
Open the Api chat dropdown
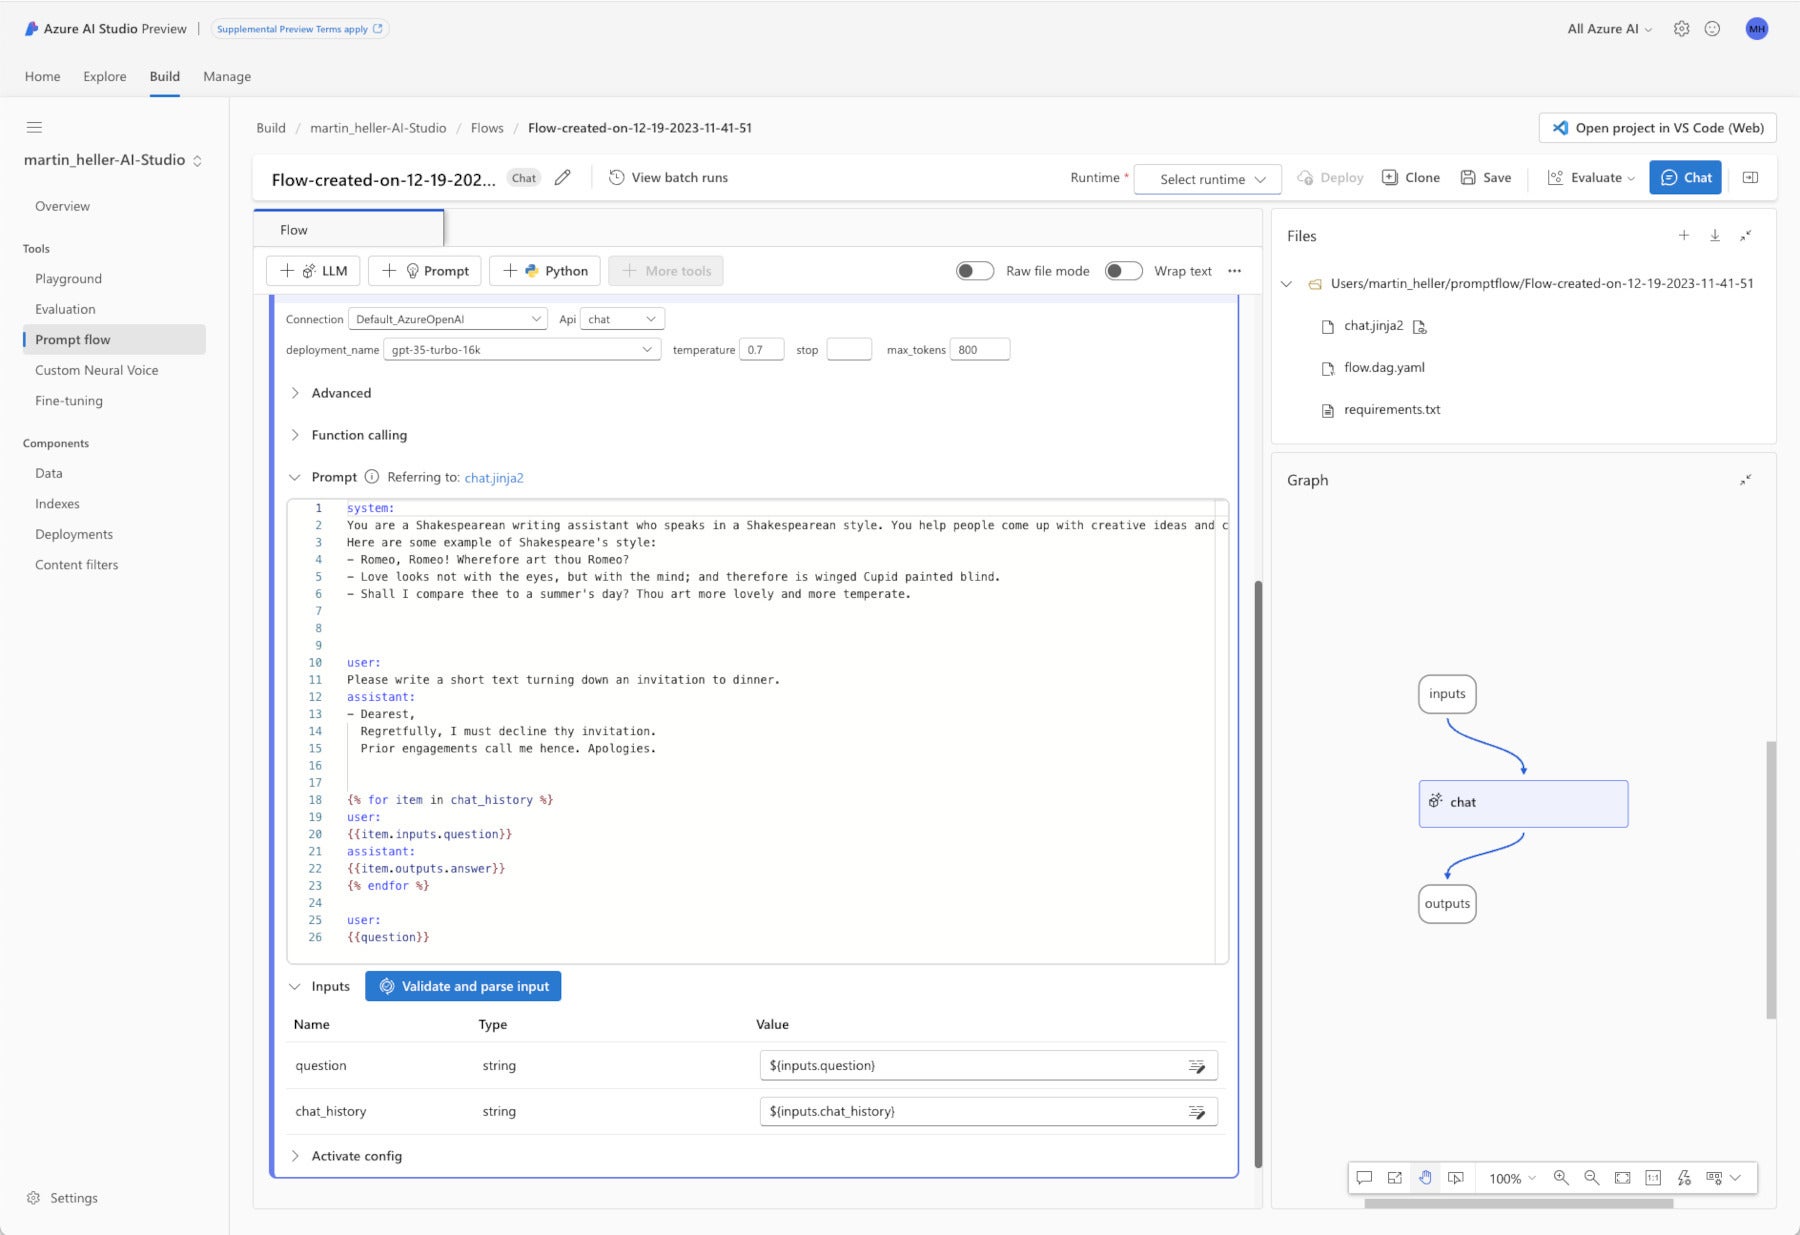(622, 319)
